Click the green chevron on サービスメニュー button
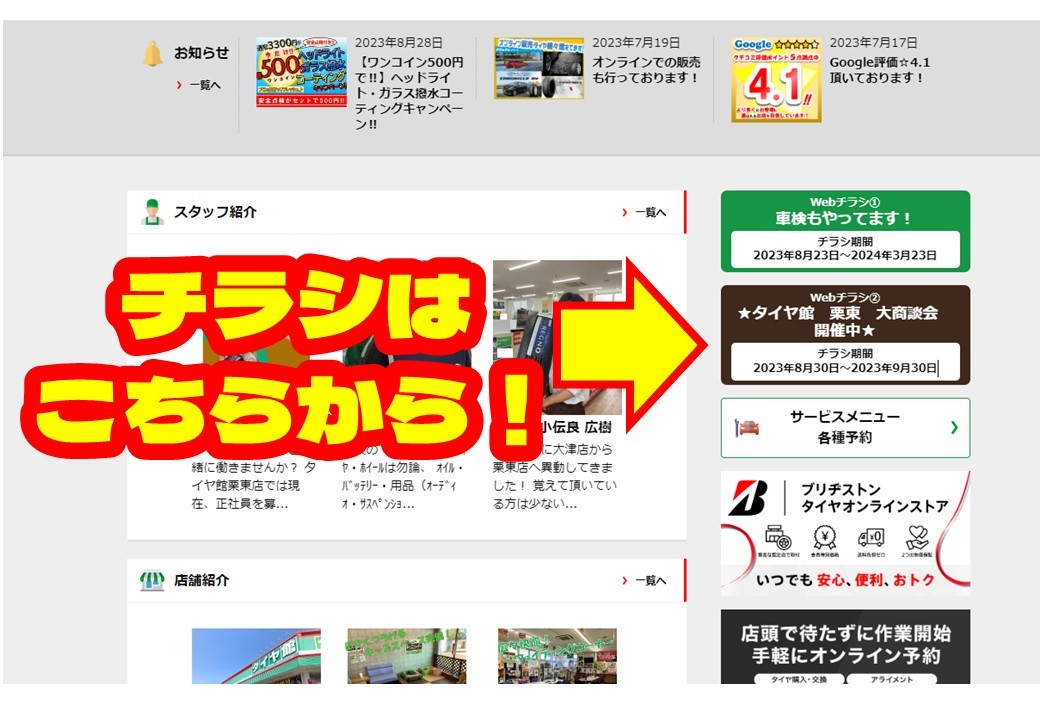The width and height of the screenshot is (1040, 720). coord(954,428)
